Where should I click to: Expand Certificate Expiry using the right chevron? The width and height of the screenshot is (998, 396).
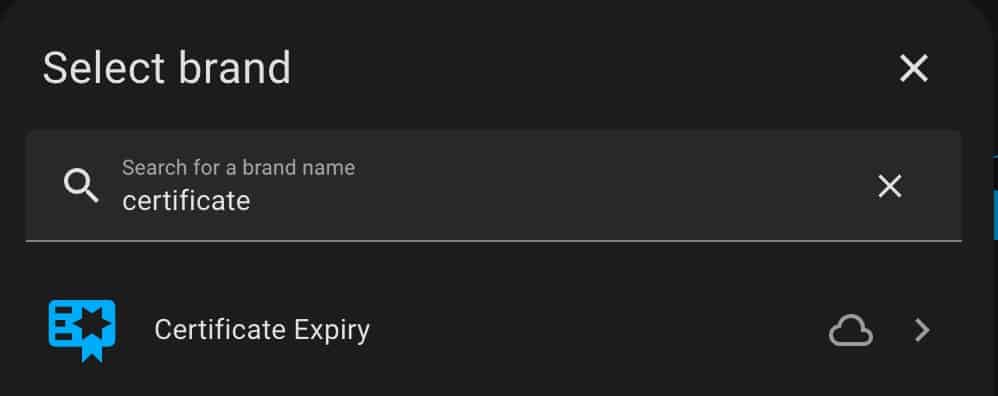(x=922, y=330)
